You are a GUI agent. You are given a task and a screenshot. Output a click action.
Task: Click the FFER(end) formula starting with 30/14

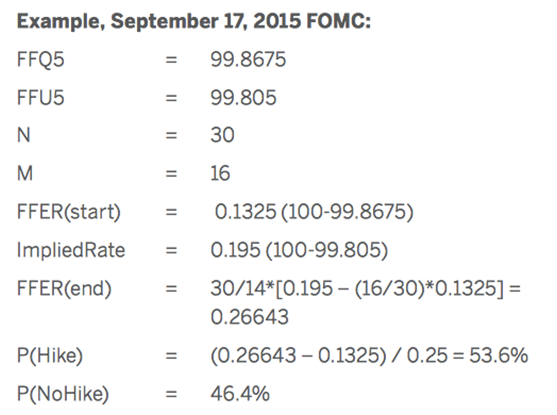coord(366,288)
